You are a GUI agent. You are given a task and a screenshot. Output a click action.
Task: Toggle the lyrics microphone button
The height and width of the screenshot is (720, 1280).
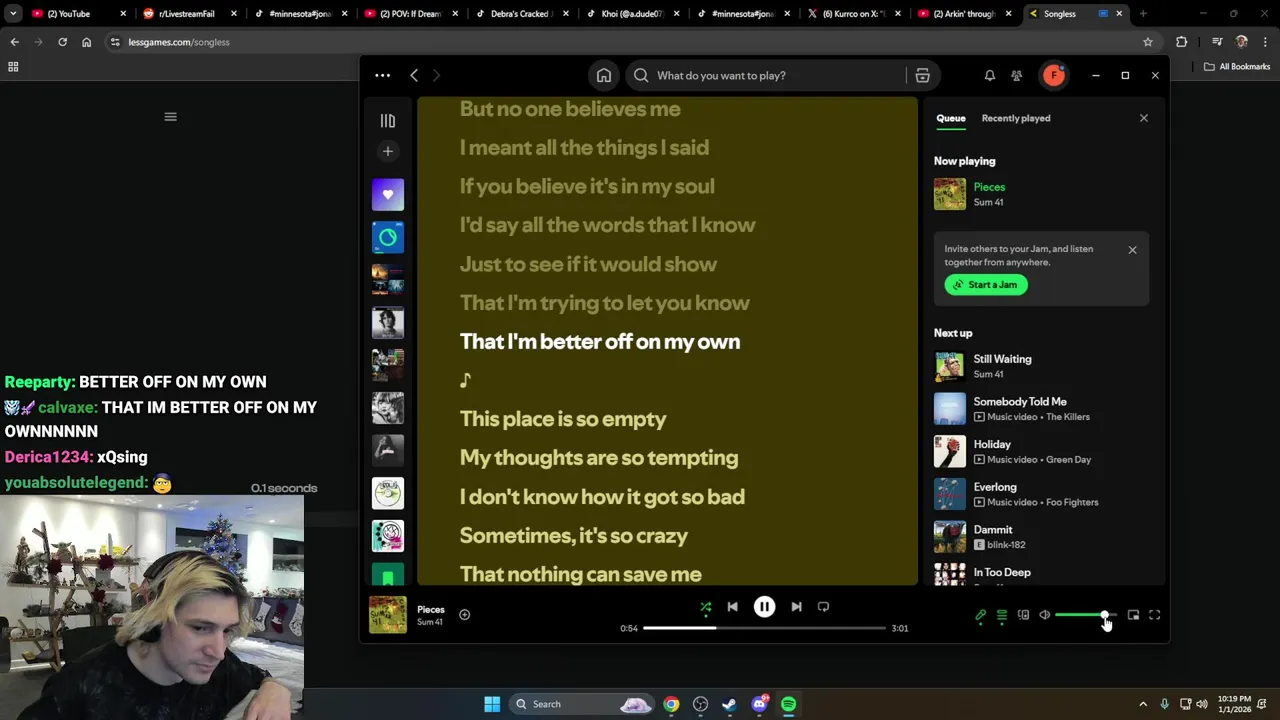[x=981, y=615]
